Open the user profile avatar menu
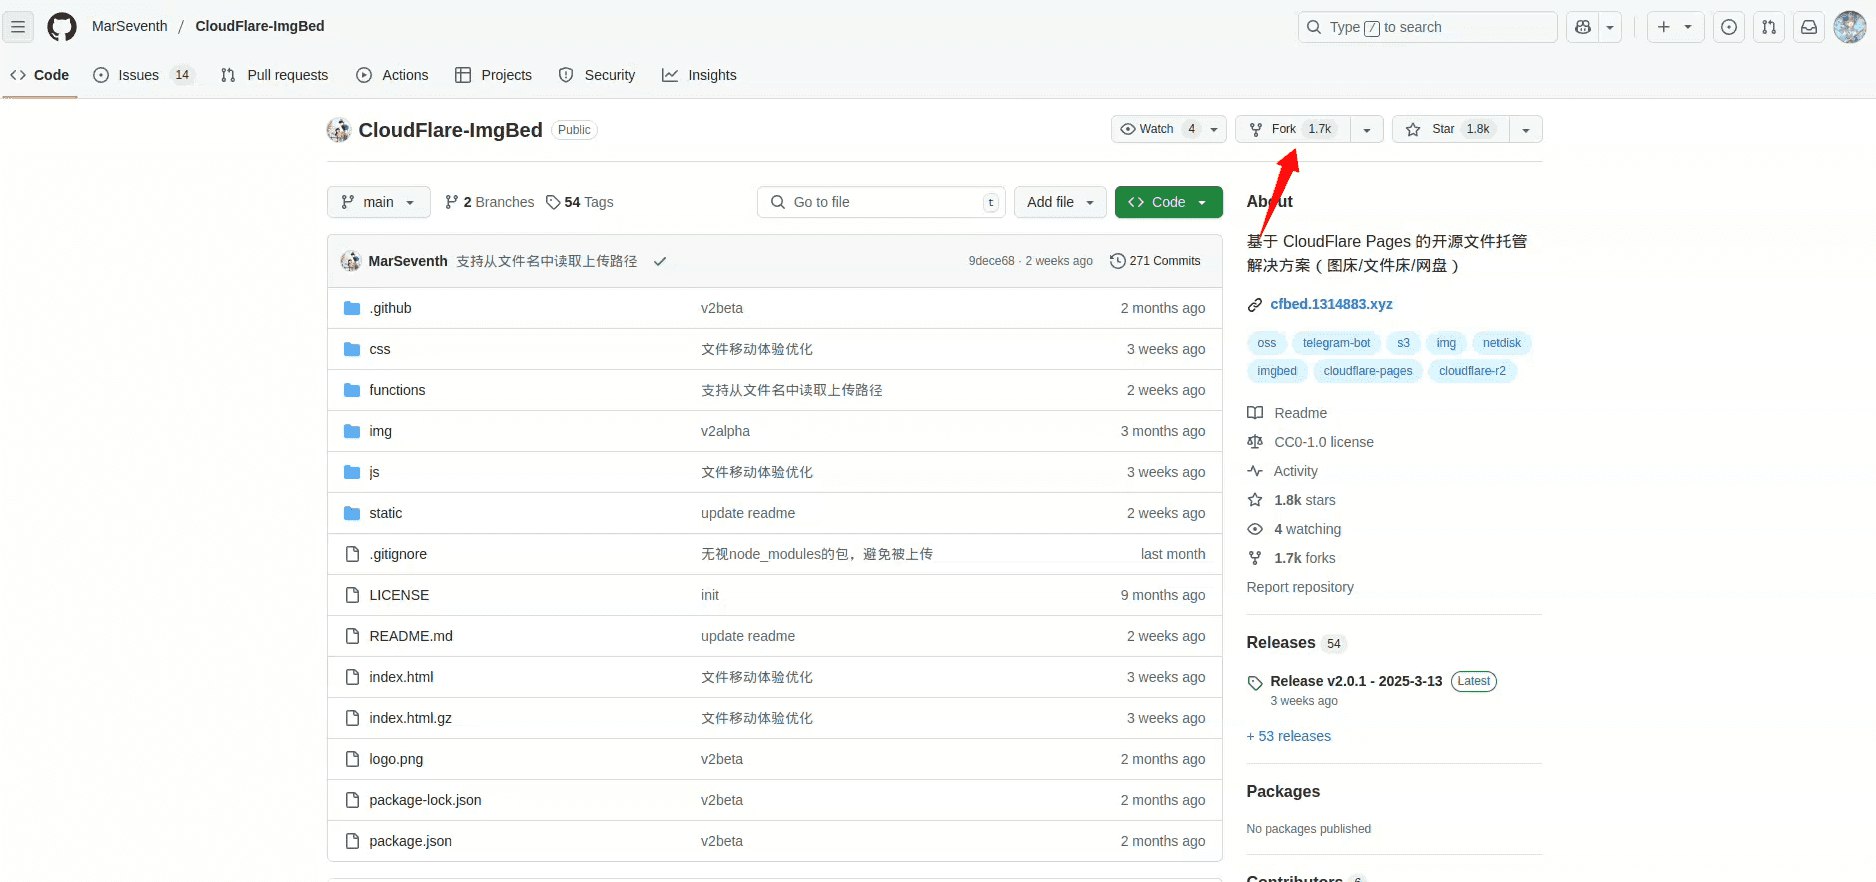 pyautogui.click(x=1850, y=27)
